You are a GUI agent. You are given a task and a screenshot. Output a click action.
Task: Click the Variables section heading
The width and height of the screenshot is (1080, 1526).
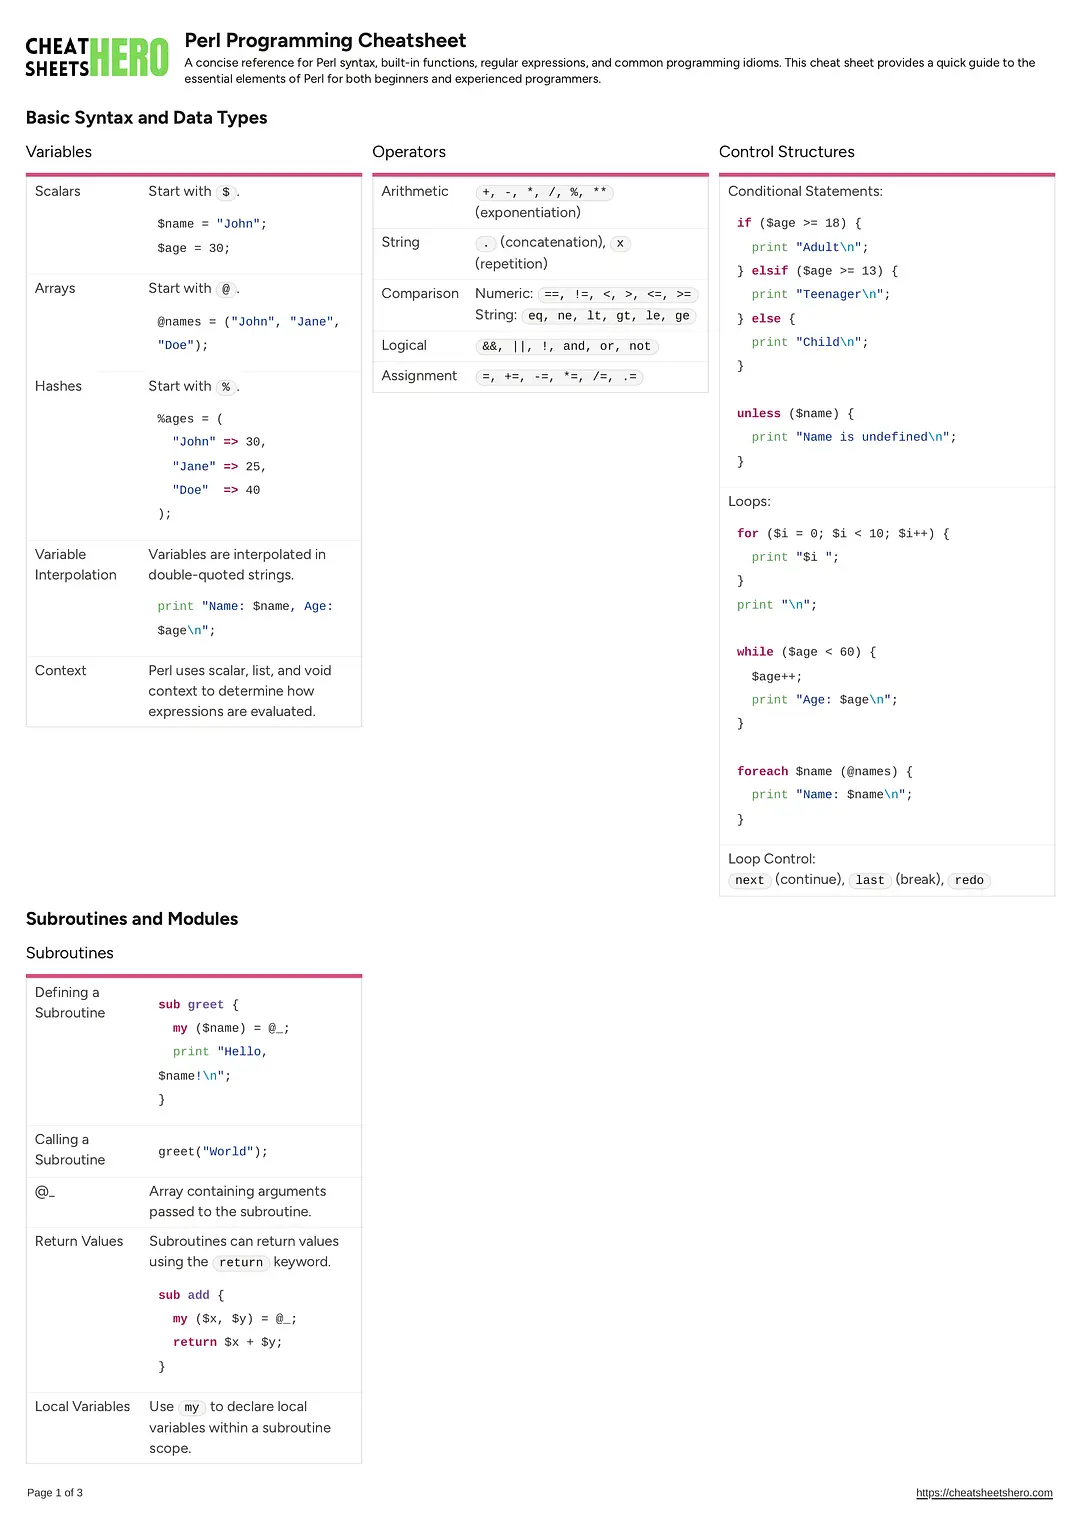(x=59, y=152)
